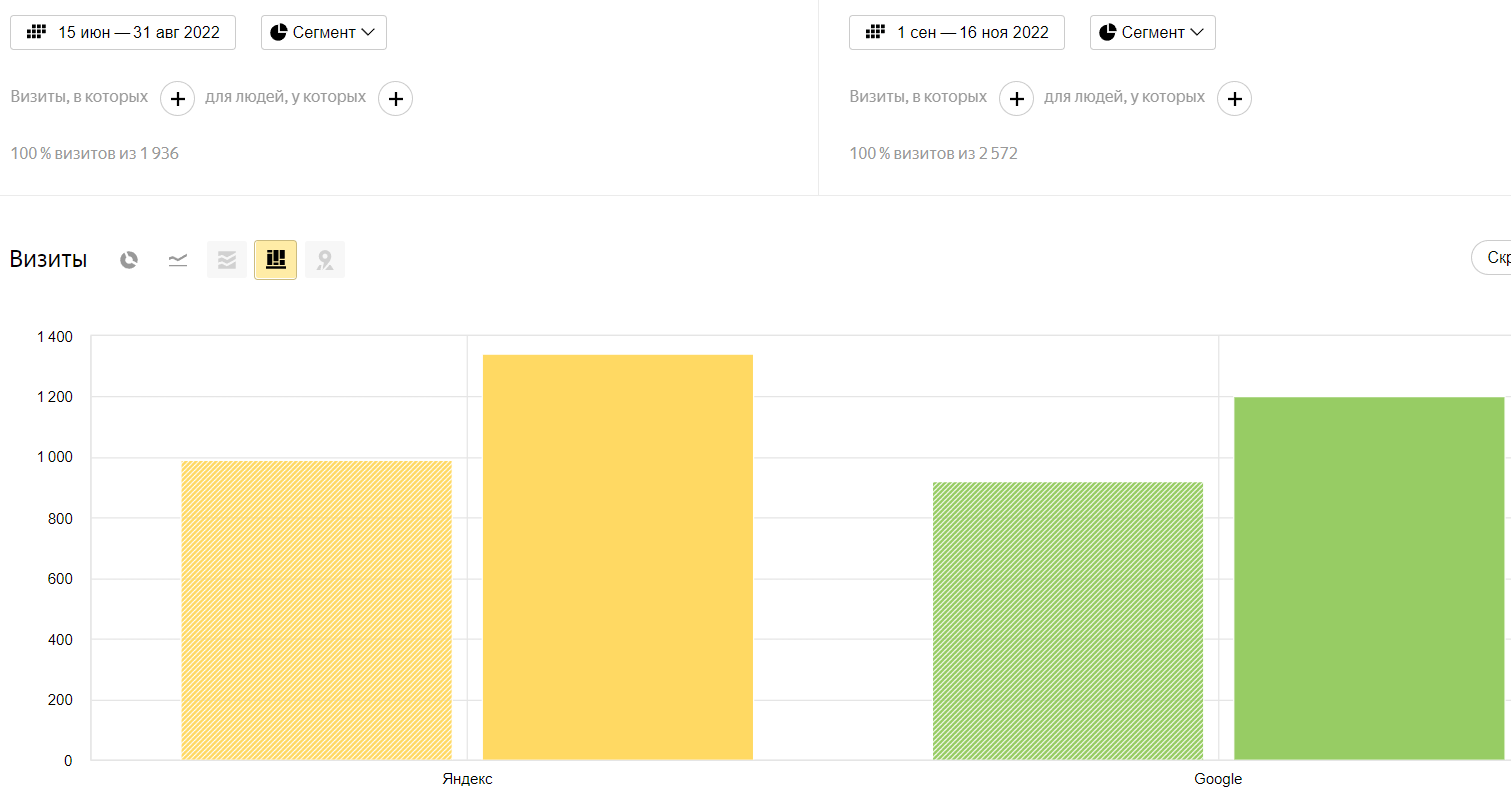This screenshot has height=804, width=1511.
Task: Open the 1 сен — 16 ноя 2022 date picker
Action: coord(957,32)
